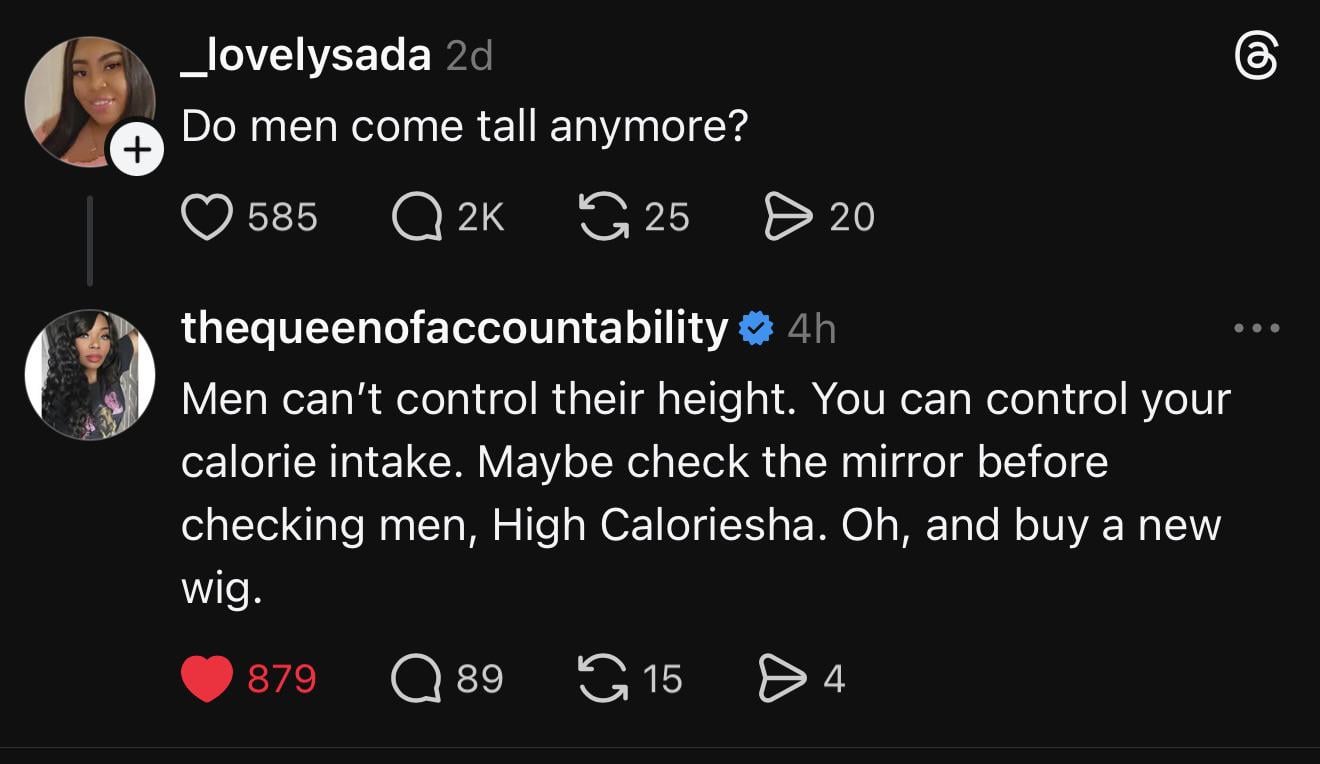Follow _lovelysada using the plus badge
Screen dimensions: 1320x764
click(136, 152)
